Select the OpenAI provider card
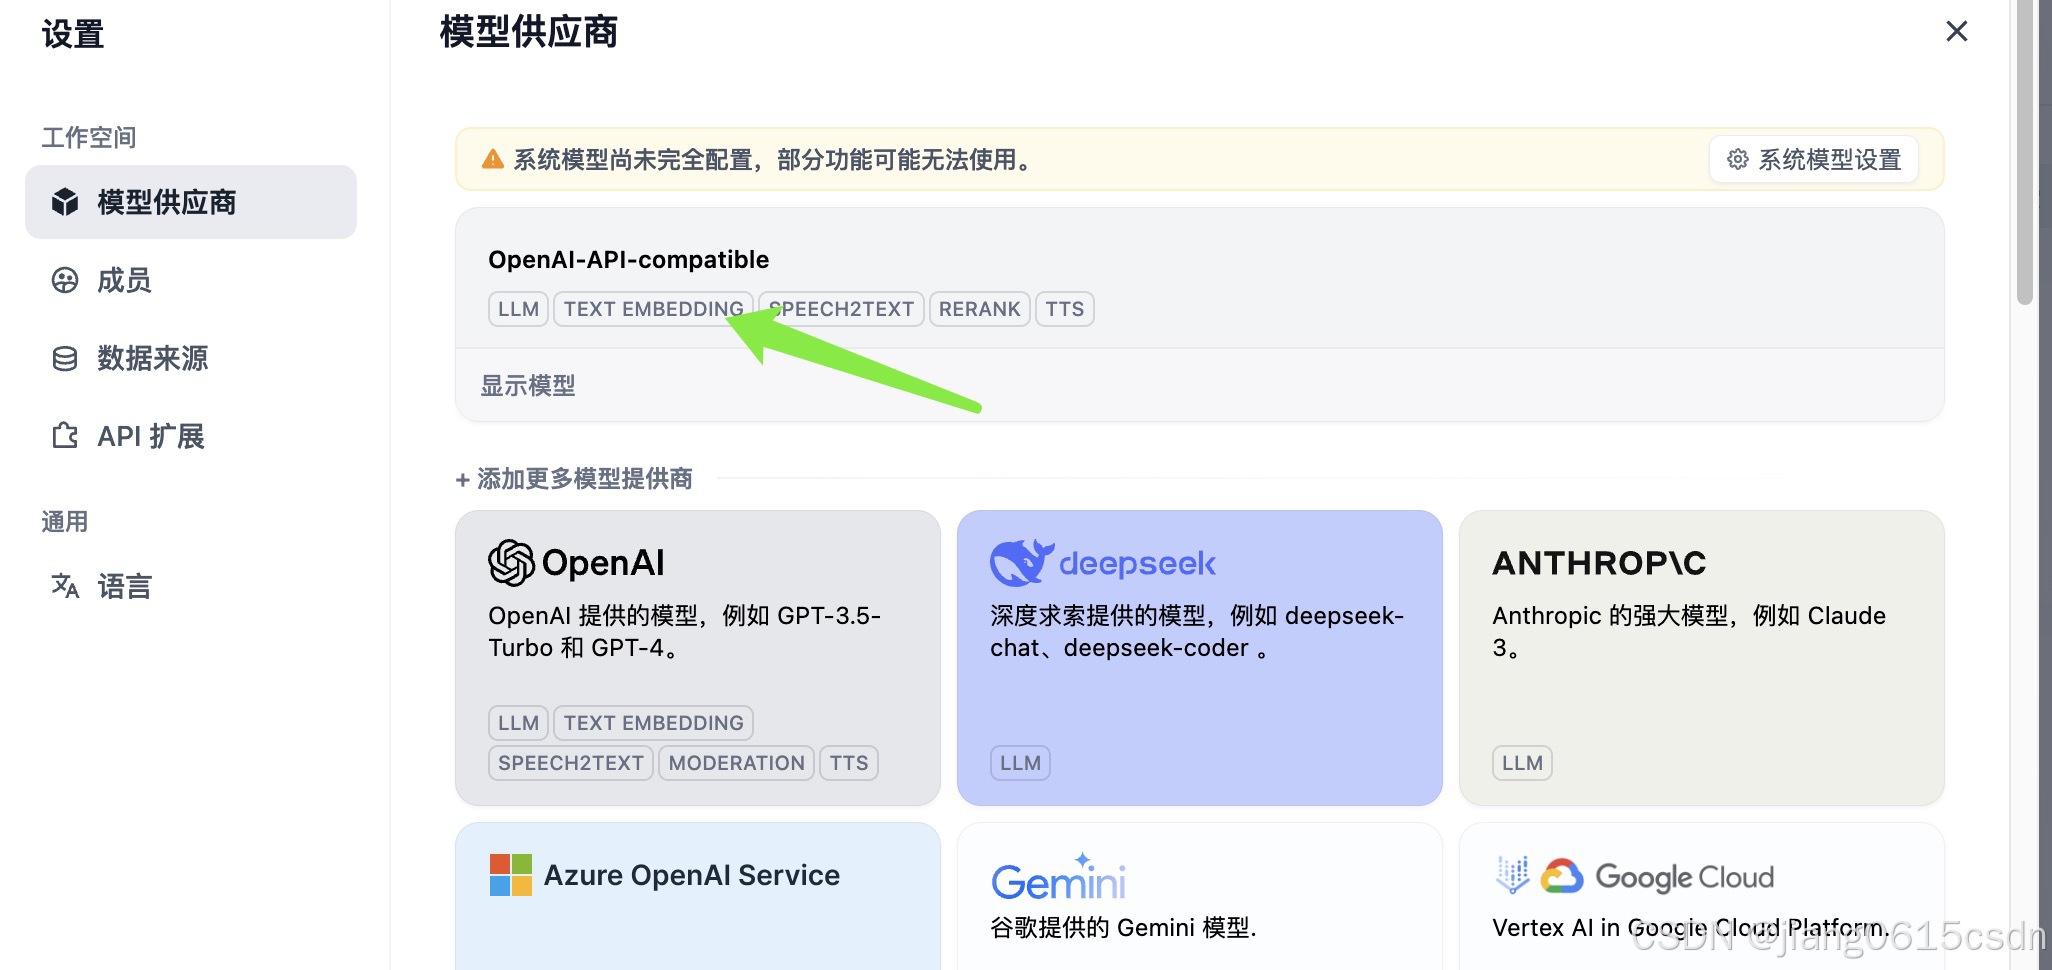 (698, 658)
